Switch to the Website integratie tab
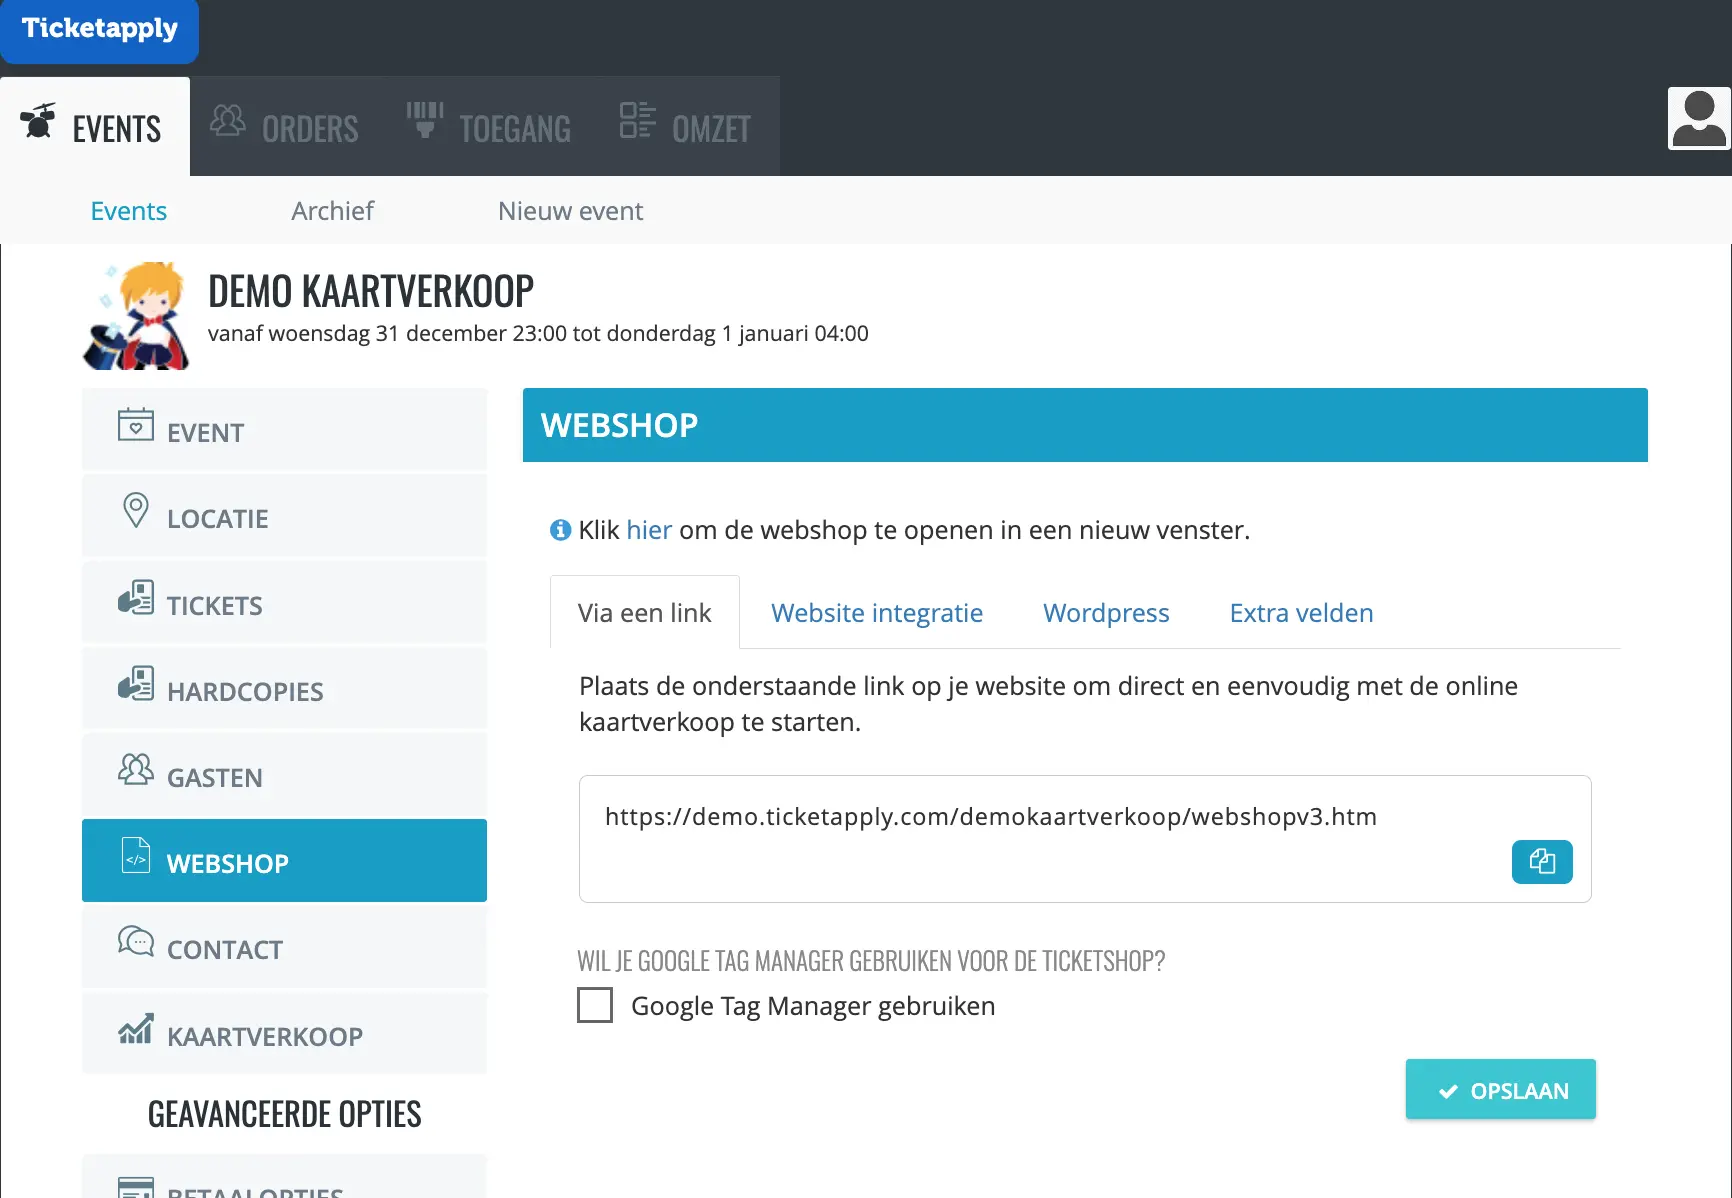Viewport: 1732px width, 1198px height. pyautogui.click(x=876, y=613)
